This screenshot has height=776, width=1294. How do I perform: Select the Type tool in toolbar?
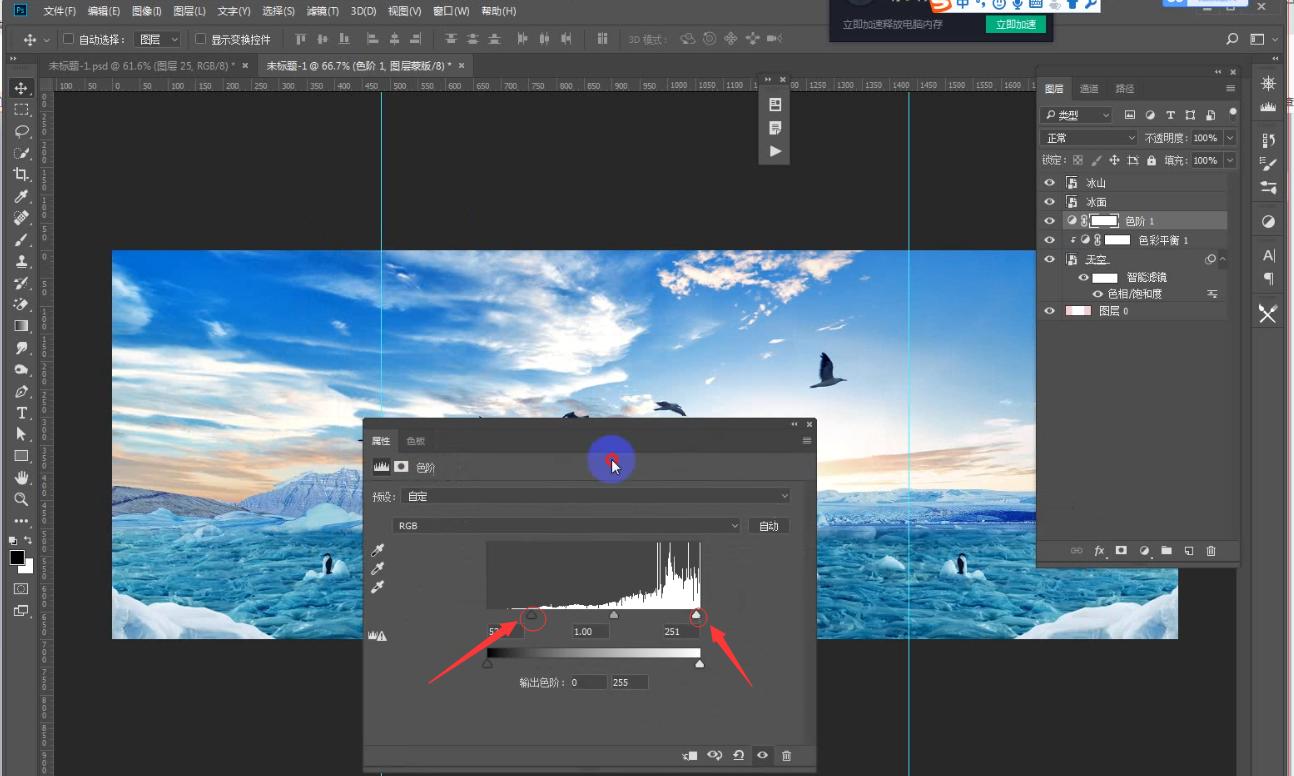tap(21, 413)
